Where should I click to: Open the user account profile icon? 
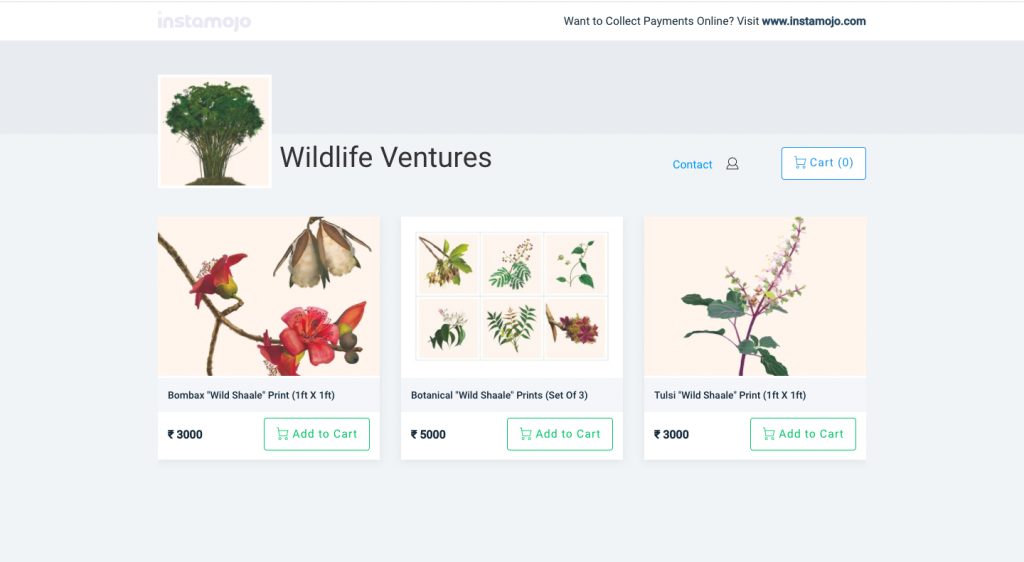[732, 164]
